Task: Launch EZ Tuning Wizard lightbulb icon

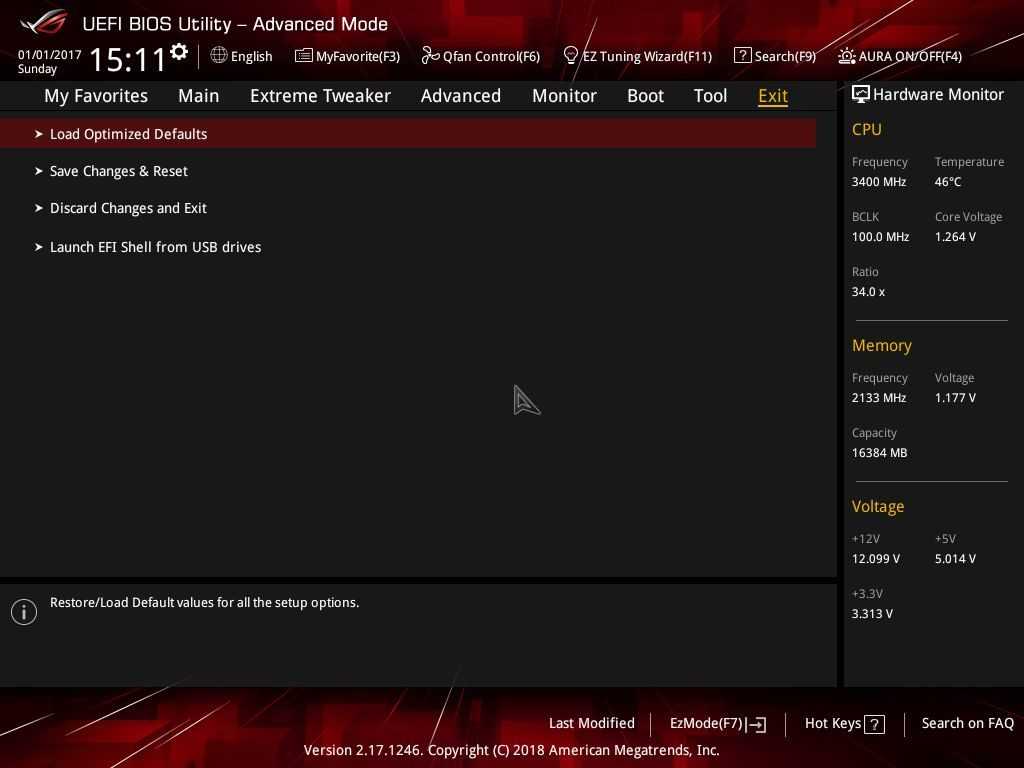Action: [x=571, y=56]
